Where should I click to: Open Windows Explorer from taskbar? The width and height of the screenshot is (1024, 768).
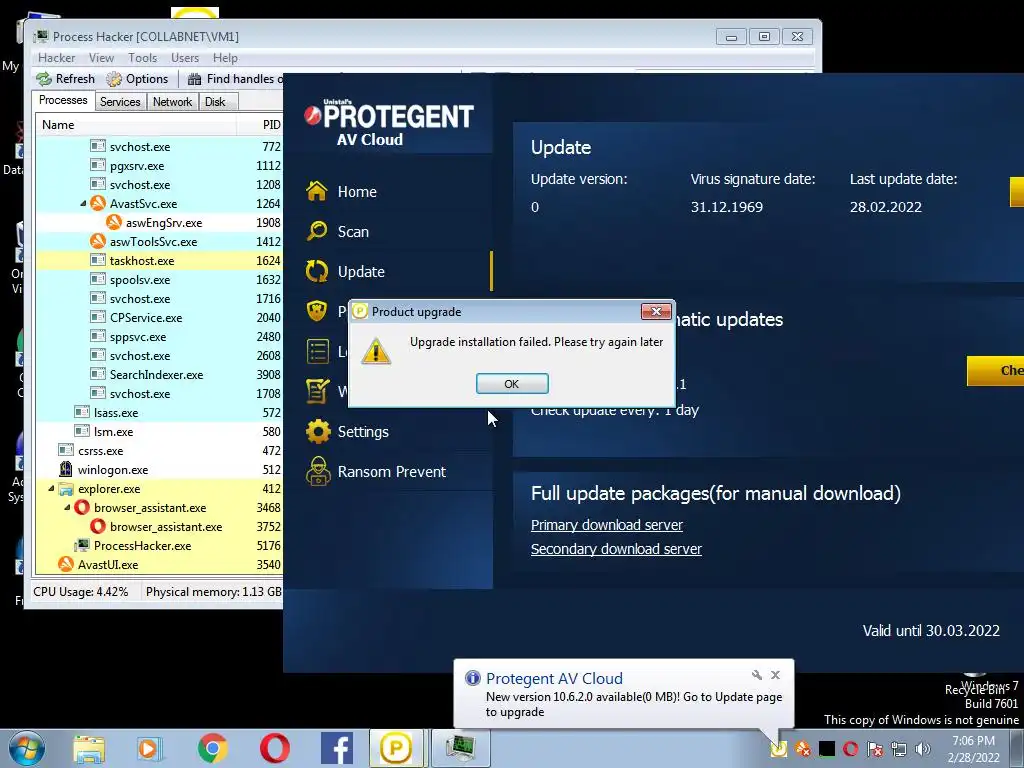click(89, 748)
